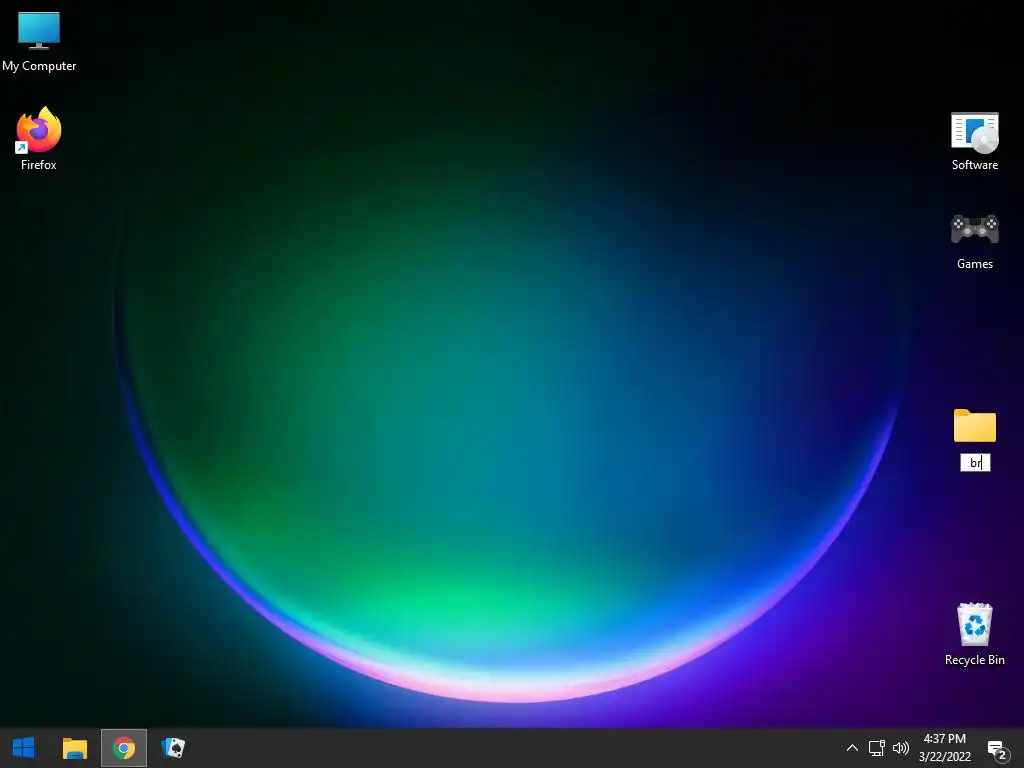Click the Software label text

pyautogui.click(x=974, y=165)
